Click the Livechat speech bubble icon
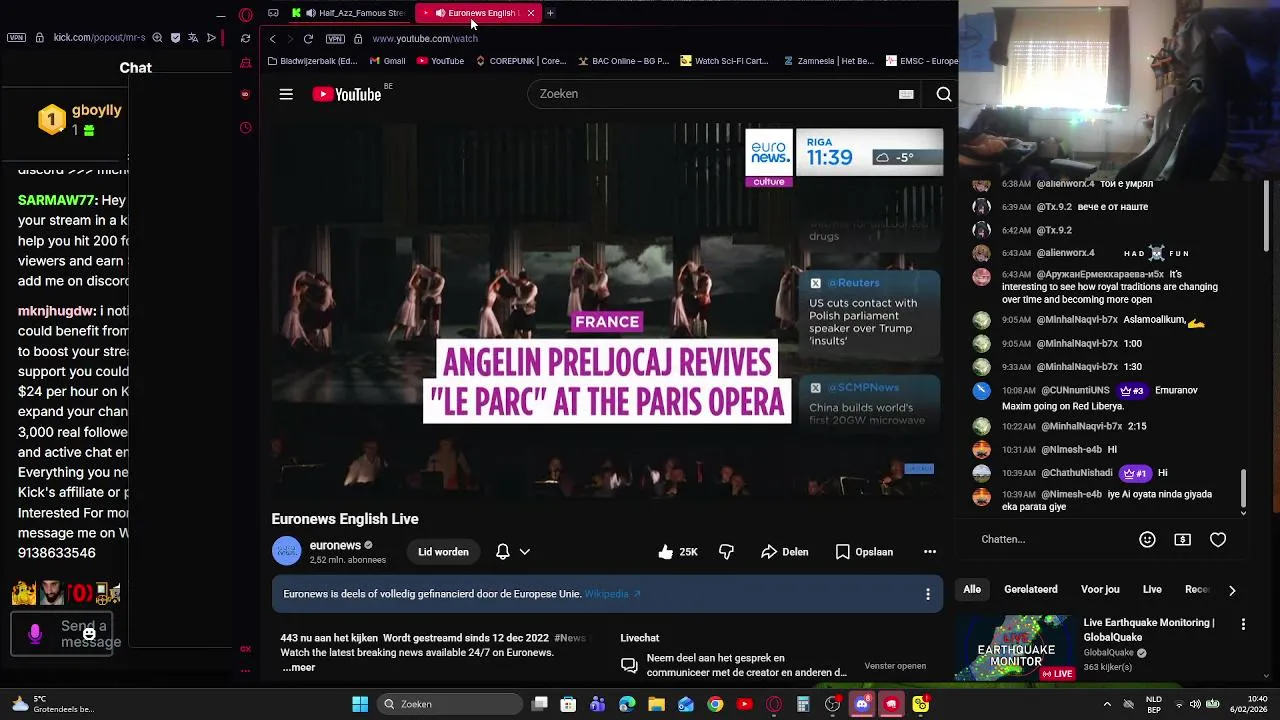The image size is (1280, 720). pyautogui.click(x=629, y=665)
